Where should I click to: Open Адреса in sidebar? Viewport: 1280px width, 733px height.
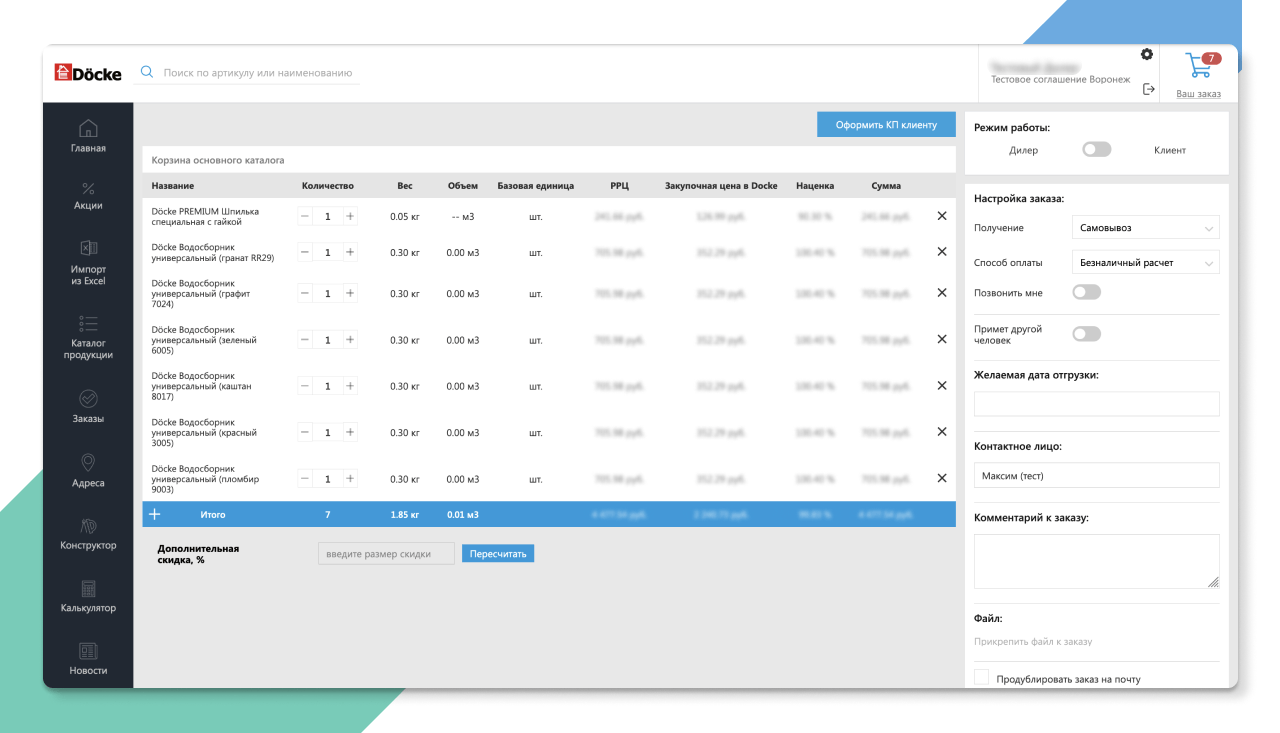click(88, 470)
